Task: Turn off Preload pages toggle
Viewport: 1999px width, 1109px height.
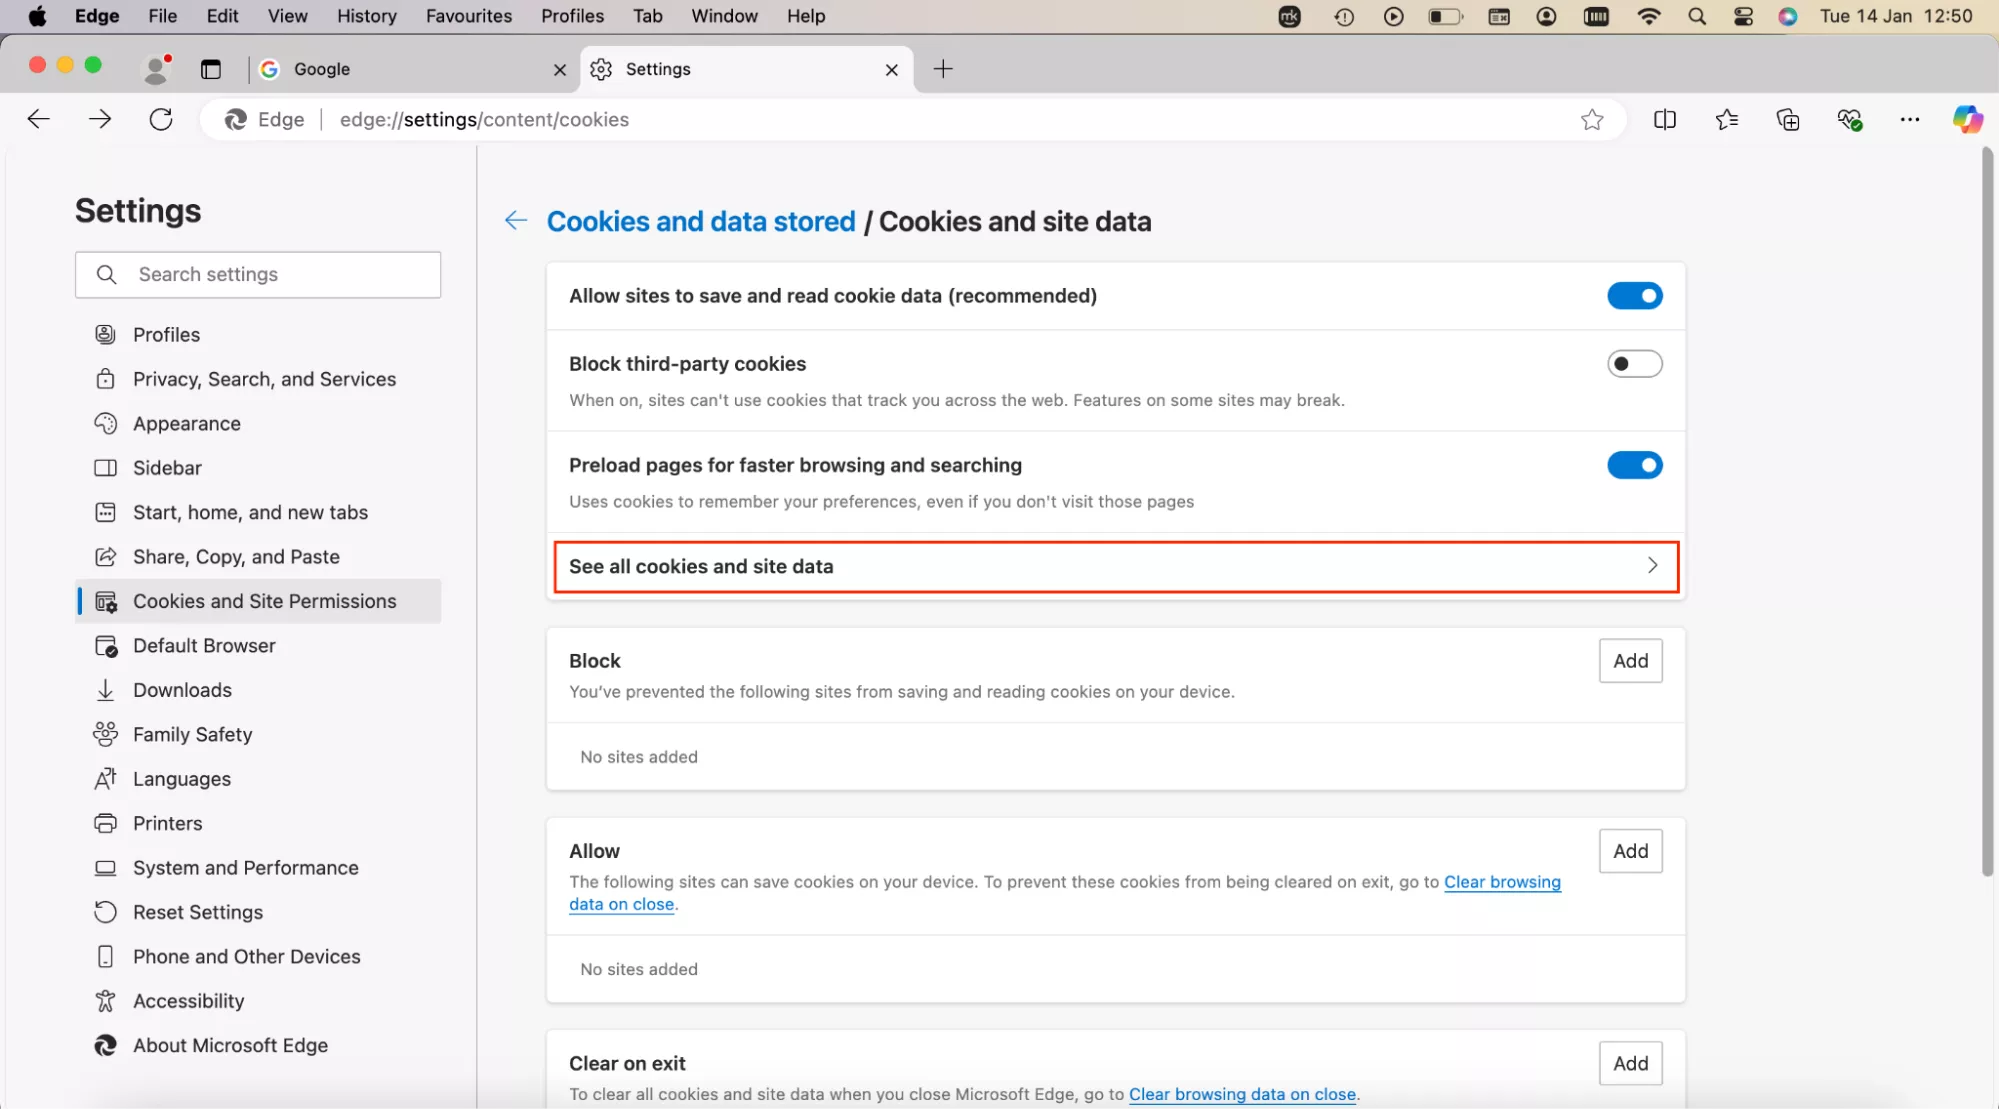Action: coord(1634,465)
